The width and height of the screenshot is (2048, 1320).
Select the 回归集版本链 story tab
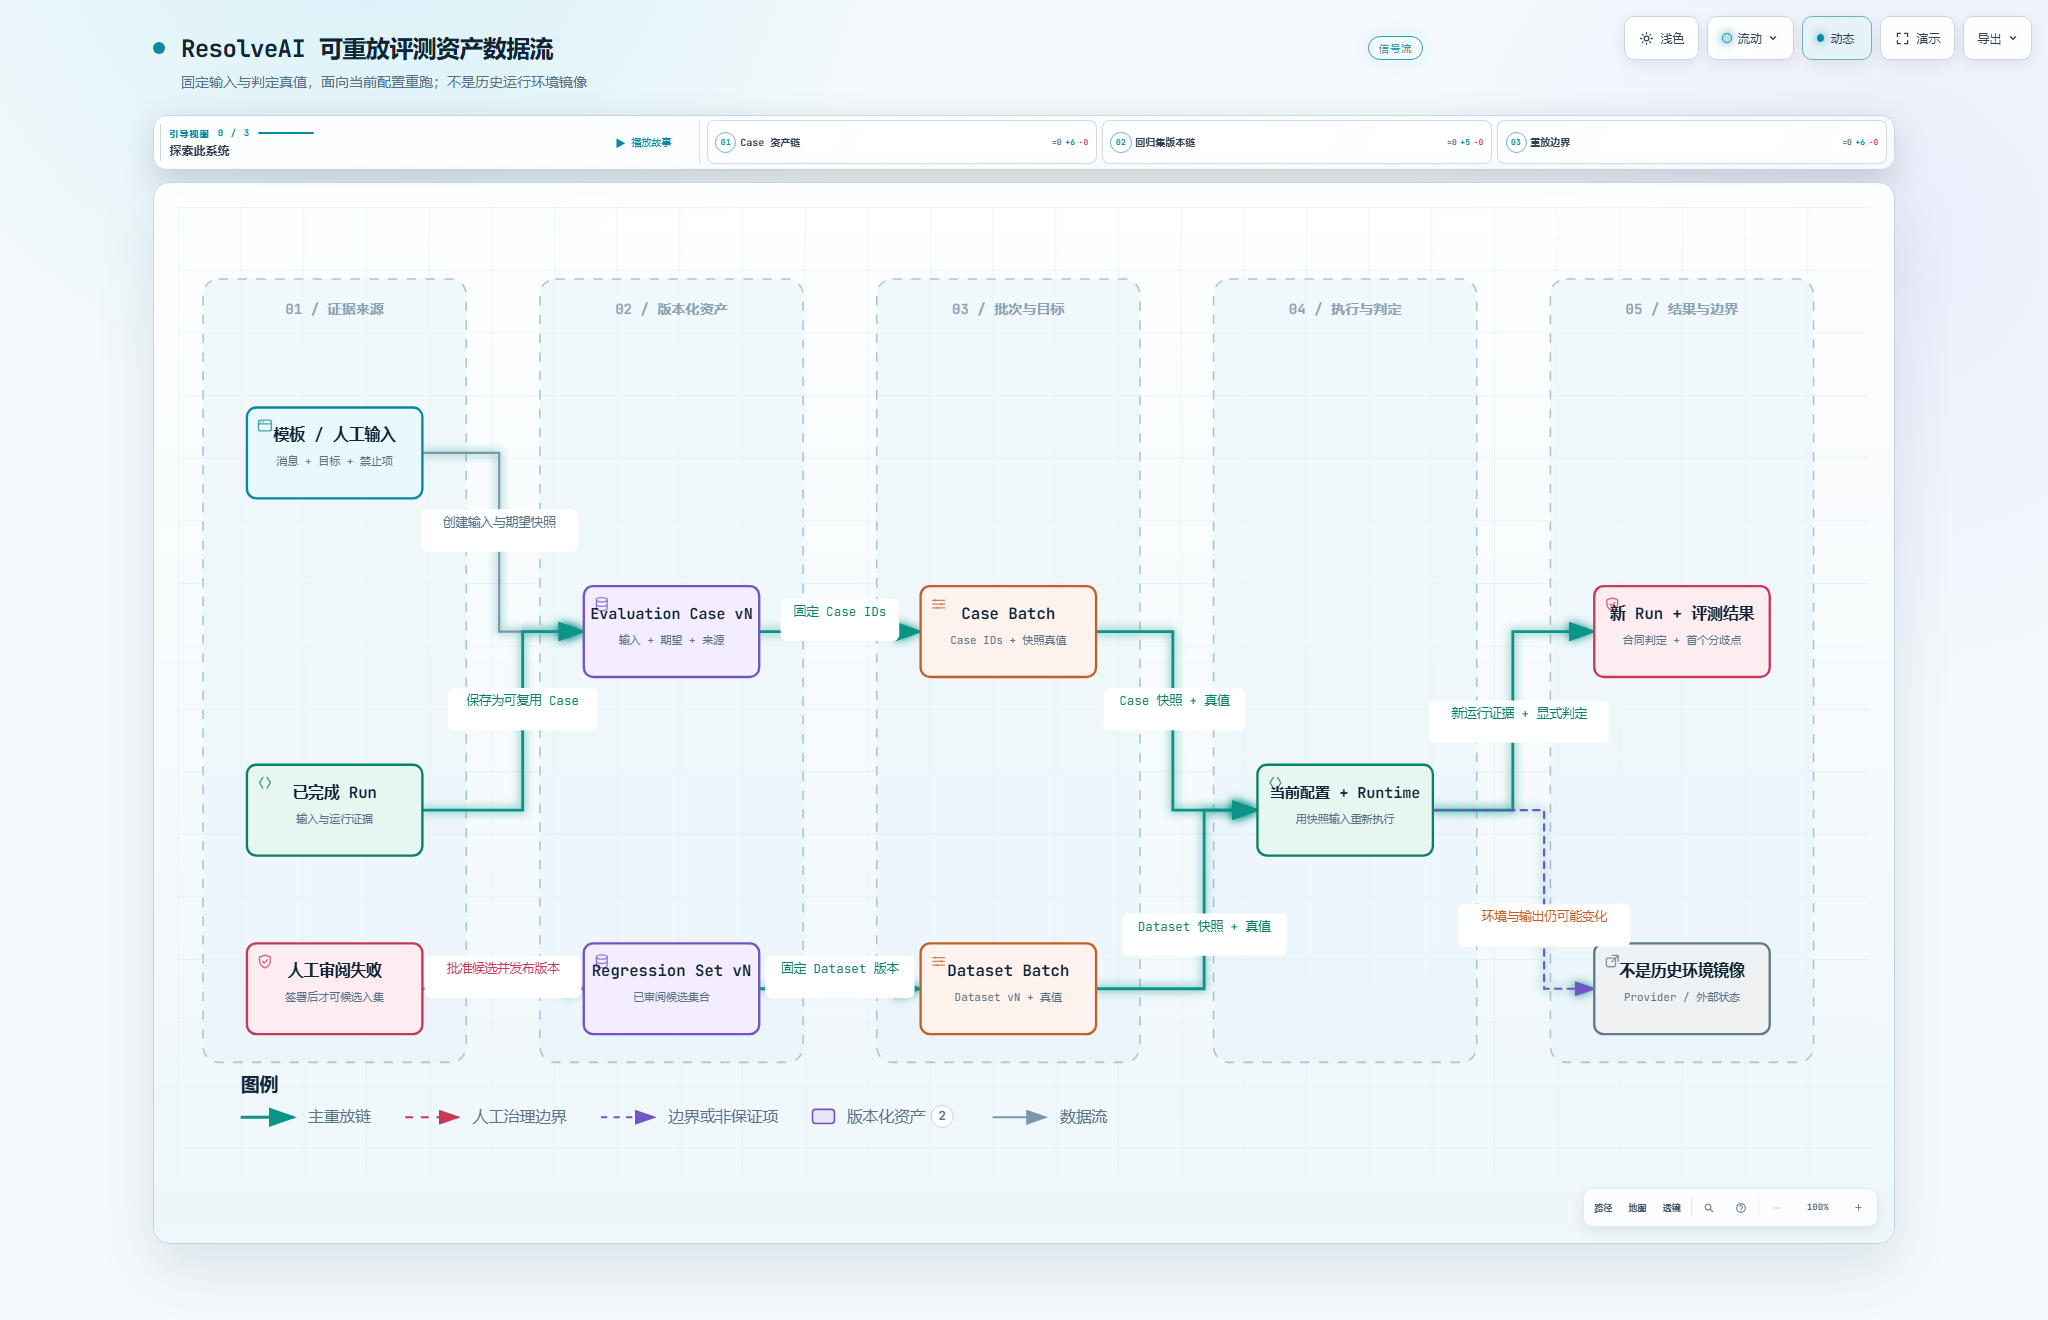(1297, 142)
